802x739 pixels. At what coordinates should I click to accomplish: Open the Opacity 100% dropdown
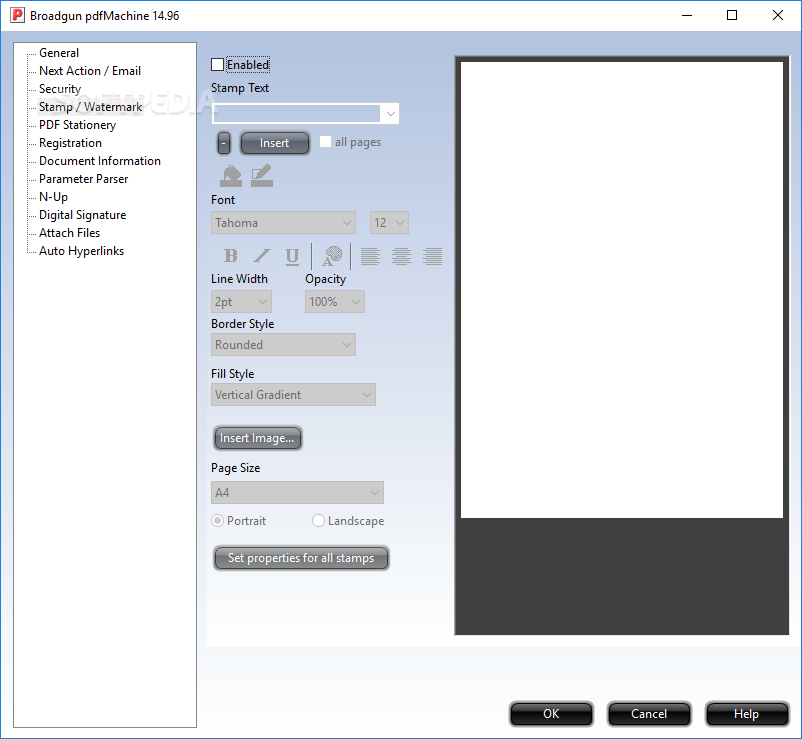click(x=335, y=302)
